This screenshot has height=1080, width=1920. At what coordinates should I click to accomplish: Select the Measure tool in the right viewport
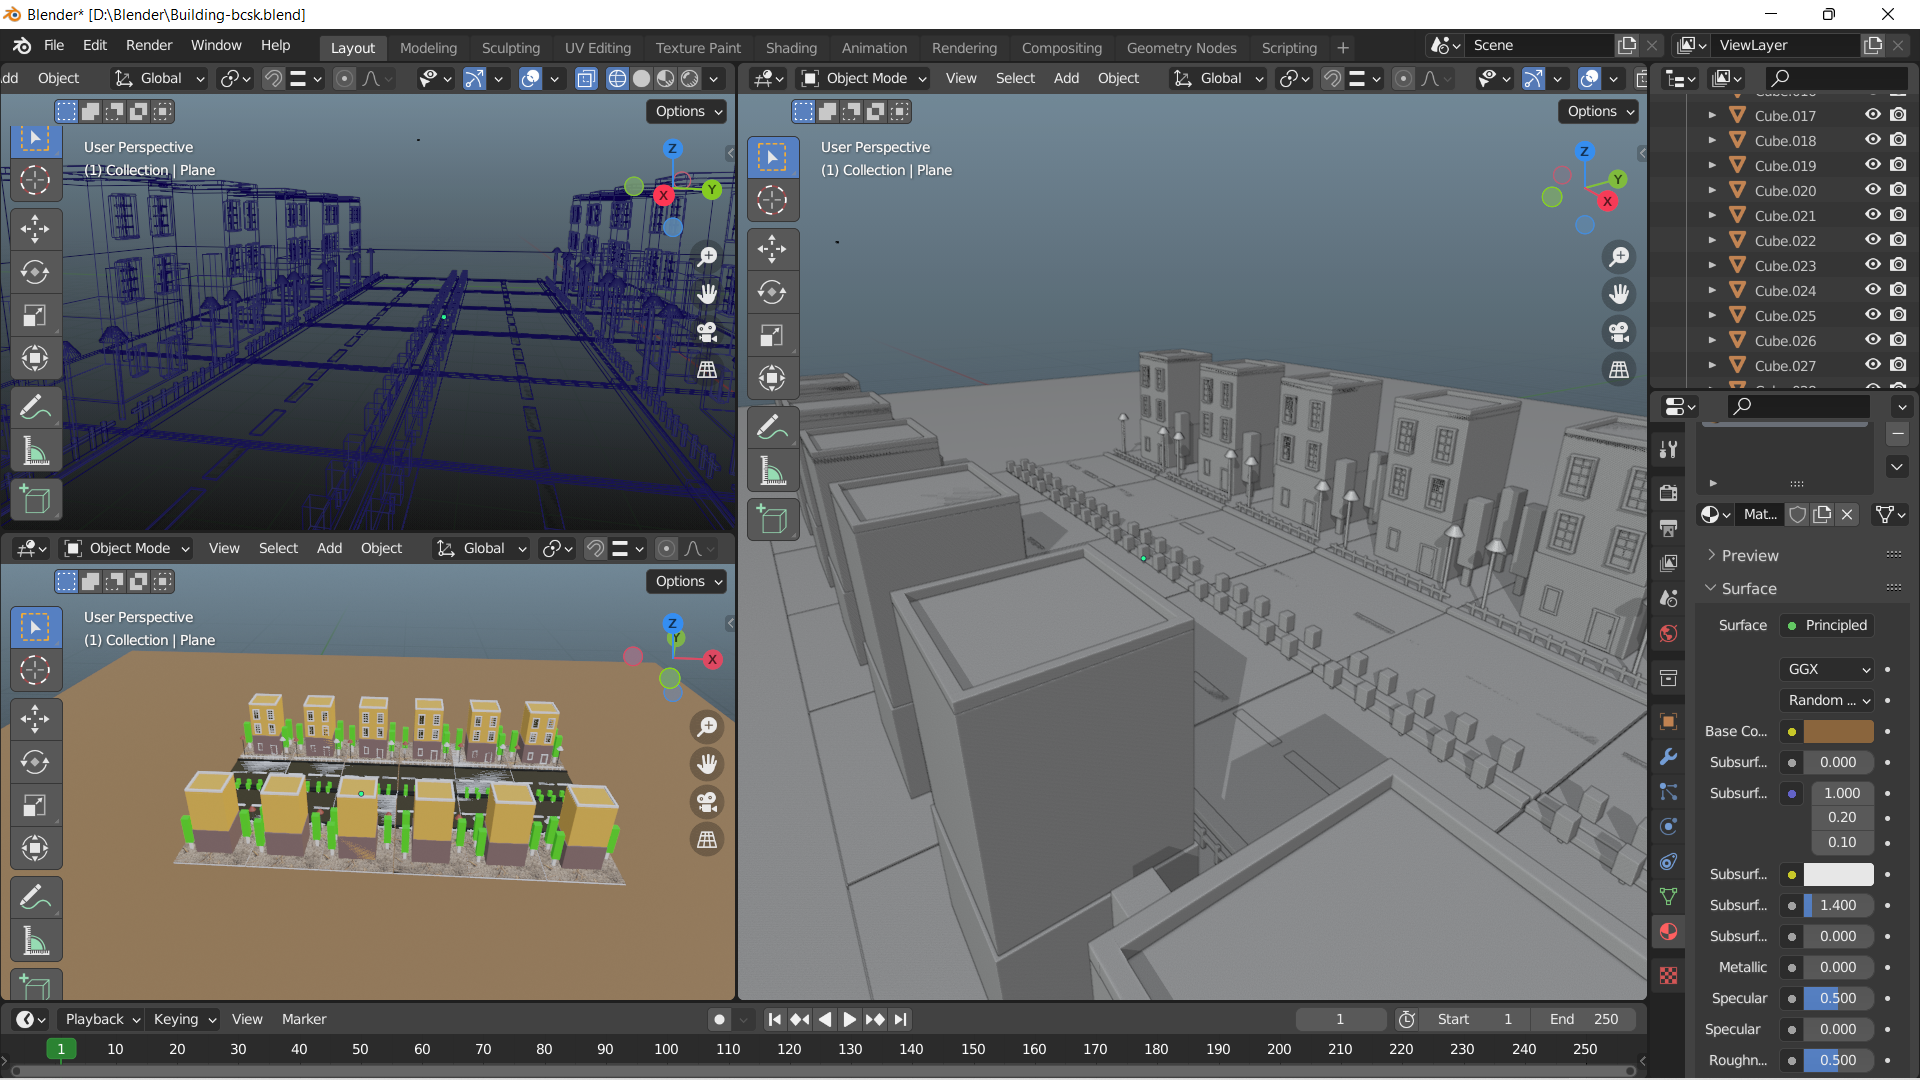point(772,471)
